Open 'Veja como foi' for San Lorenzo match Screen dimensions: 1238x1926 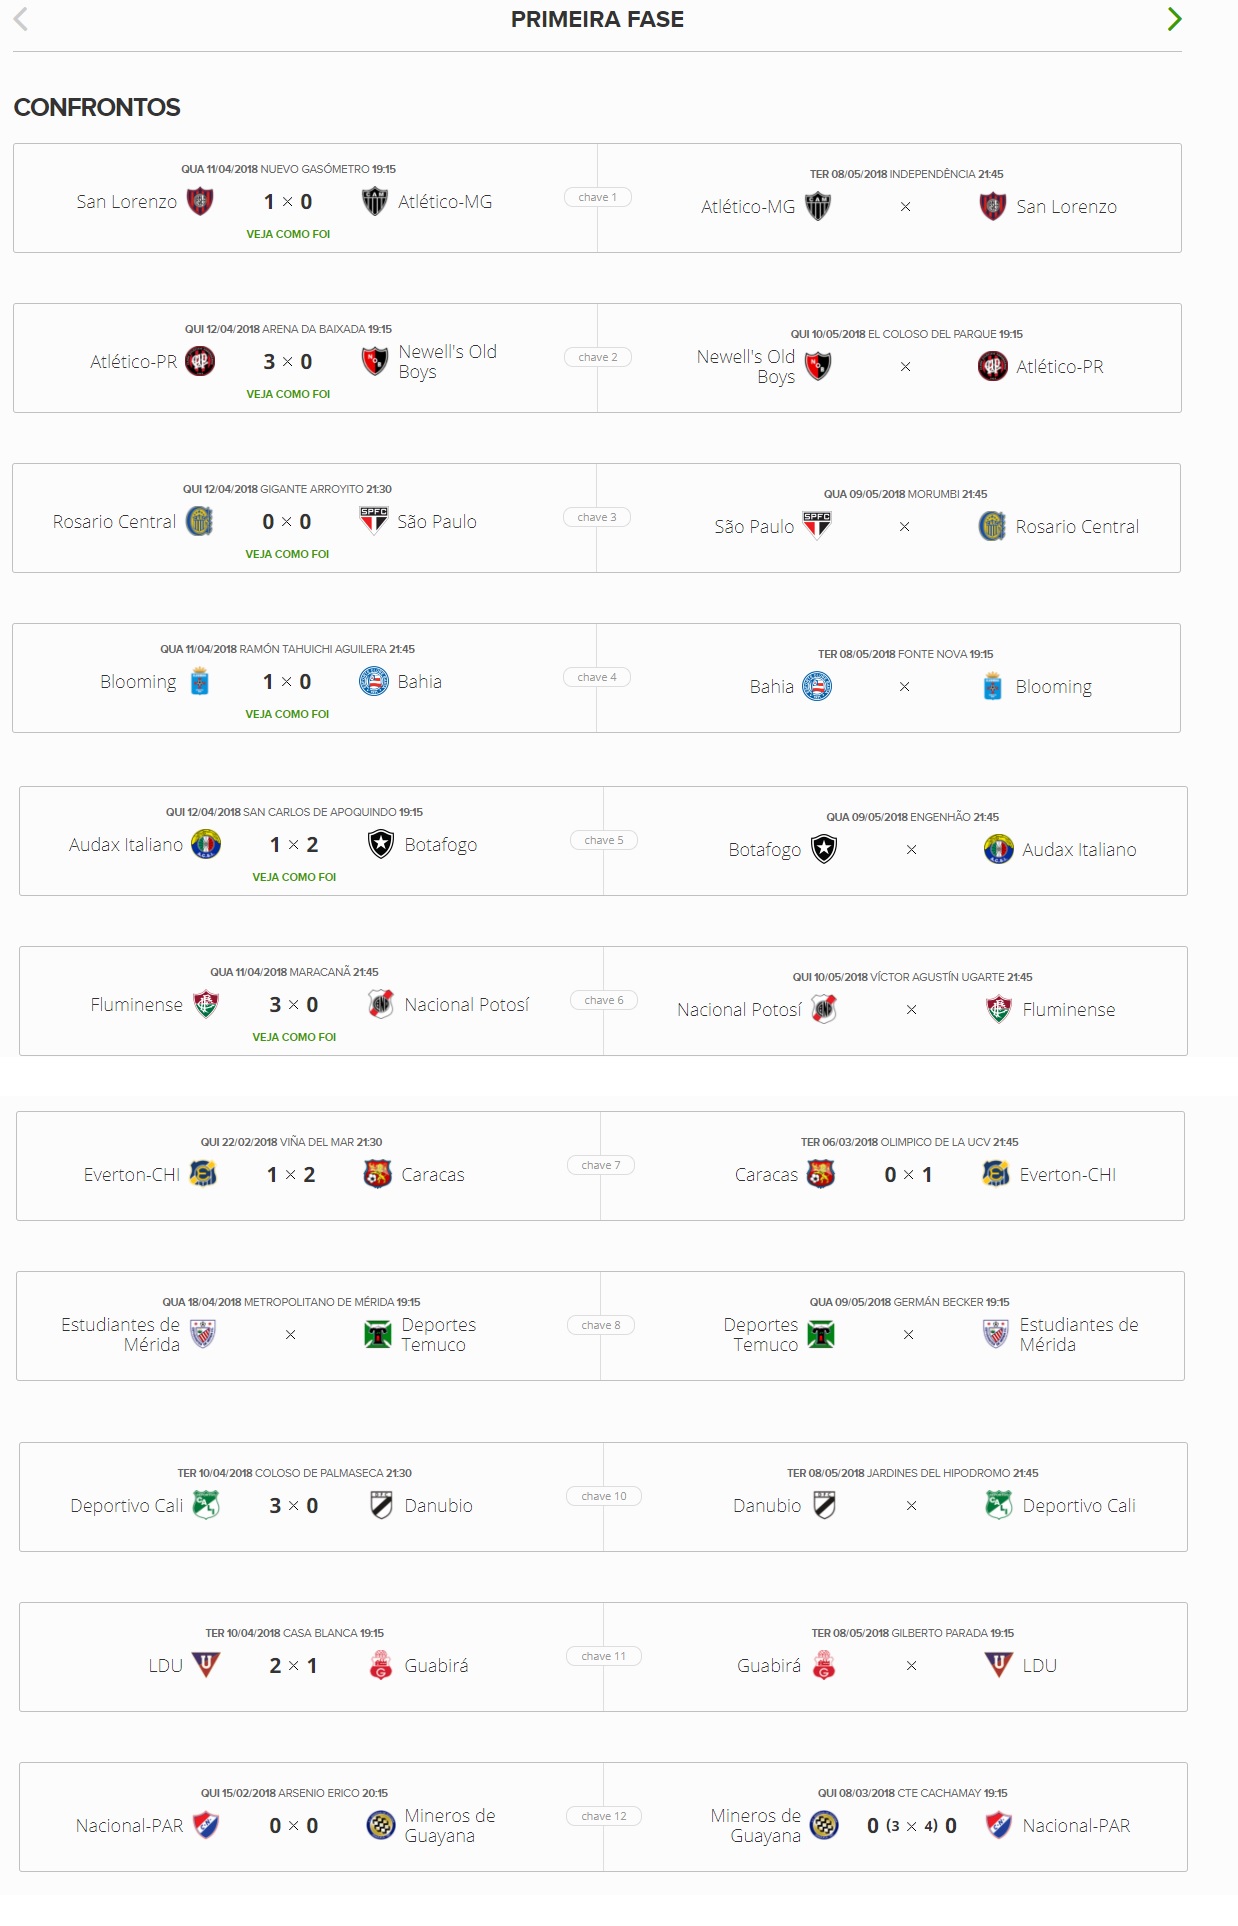(288, 234)
